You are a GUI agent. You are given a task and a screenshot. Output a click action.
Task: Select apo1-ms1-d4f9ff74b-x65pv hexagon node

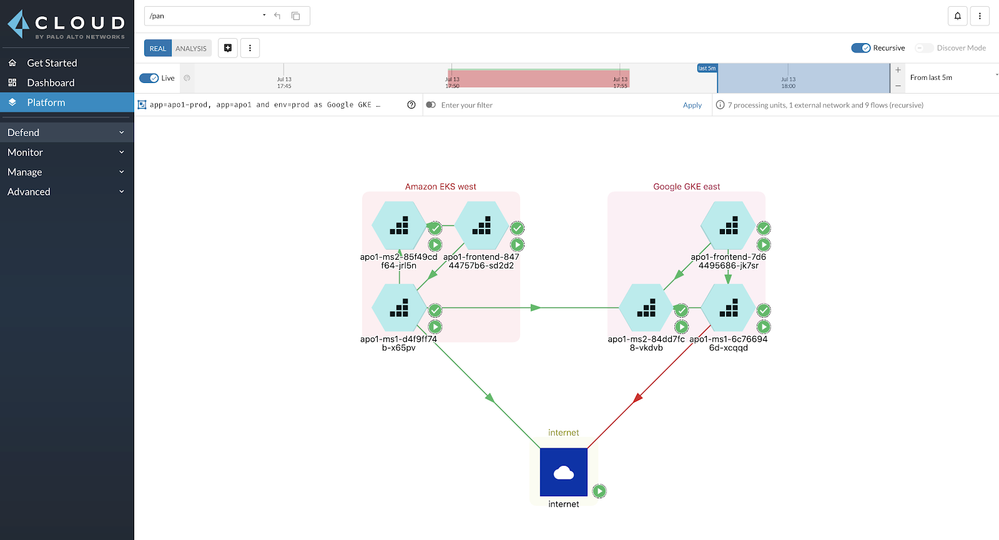(399, 308)
